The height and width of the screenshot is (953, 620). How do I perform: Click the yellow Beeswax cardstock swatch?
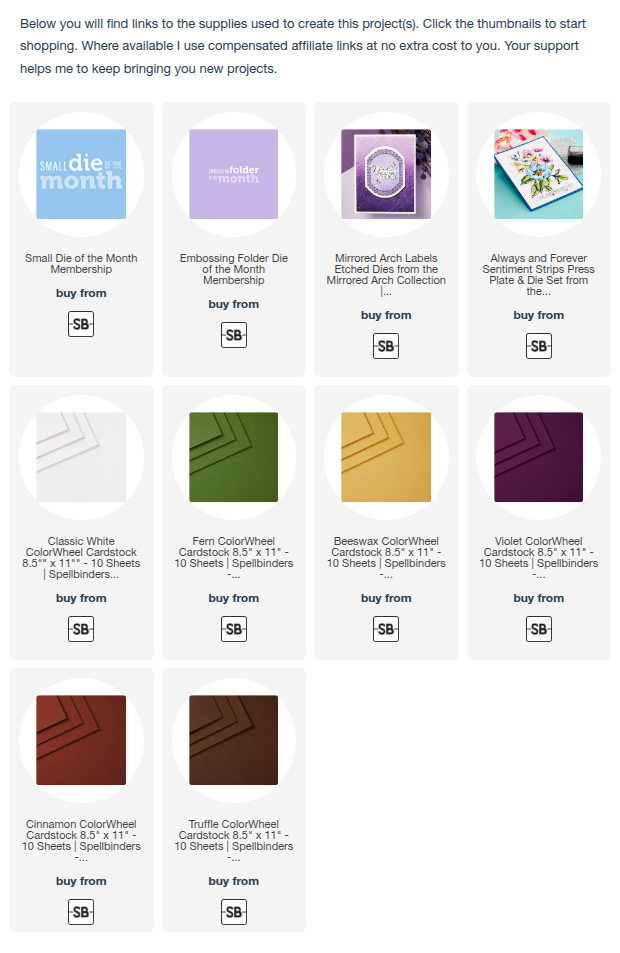[x=386, y=457]
